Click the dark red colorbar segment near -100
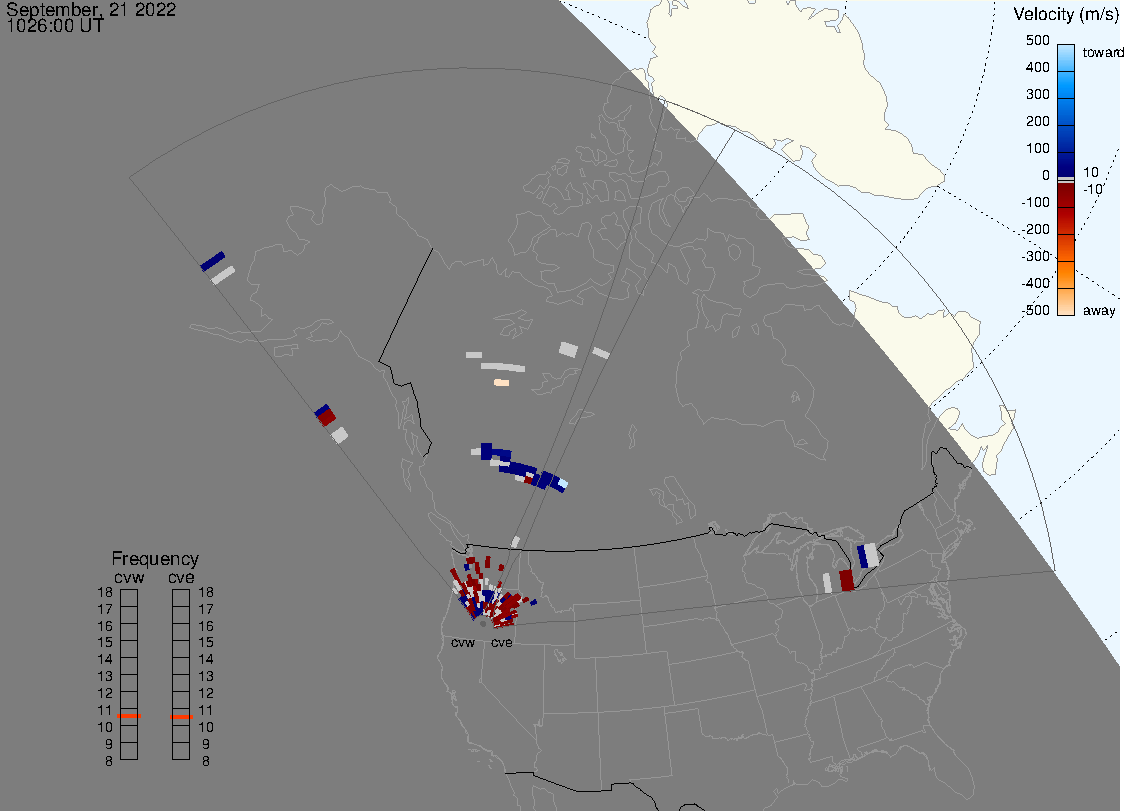 1066,195
